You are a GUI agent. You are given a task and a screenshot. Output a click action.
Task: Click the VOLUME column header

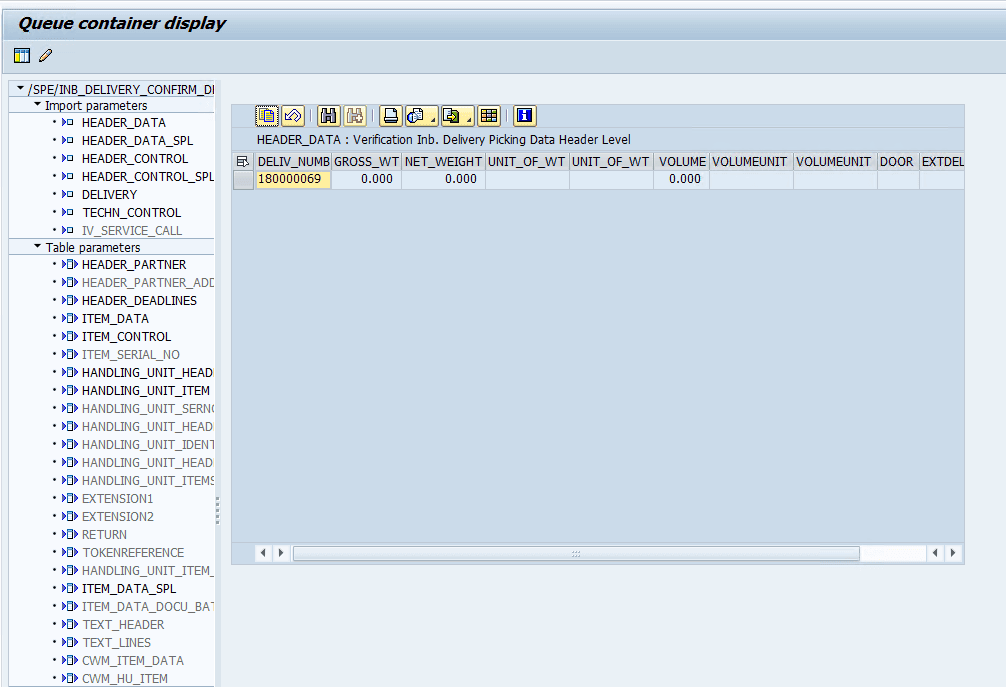click(682, 162)
